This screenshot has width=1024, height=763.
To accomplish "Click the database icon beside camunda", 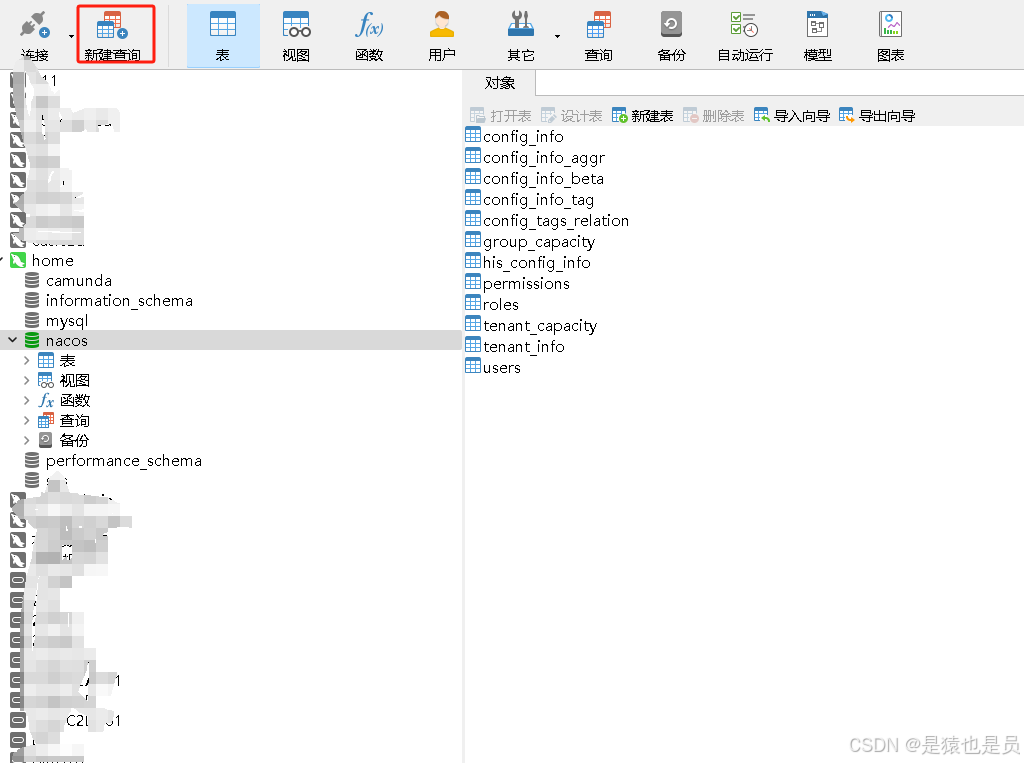I will 32,280.
